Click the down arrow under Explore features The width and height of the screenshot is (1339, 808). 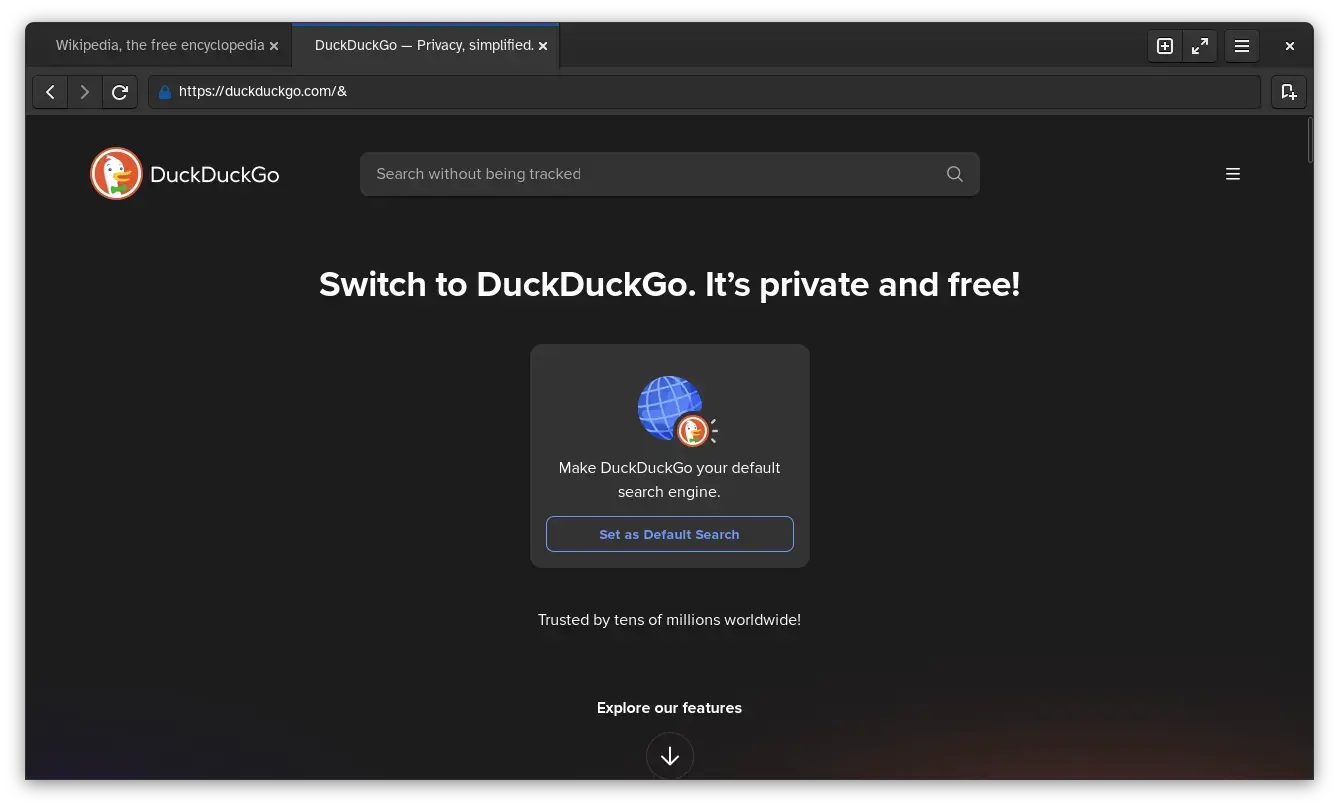pos(669,756)
